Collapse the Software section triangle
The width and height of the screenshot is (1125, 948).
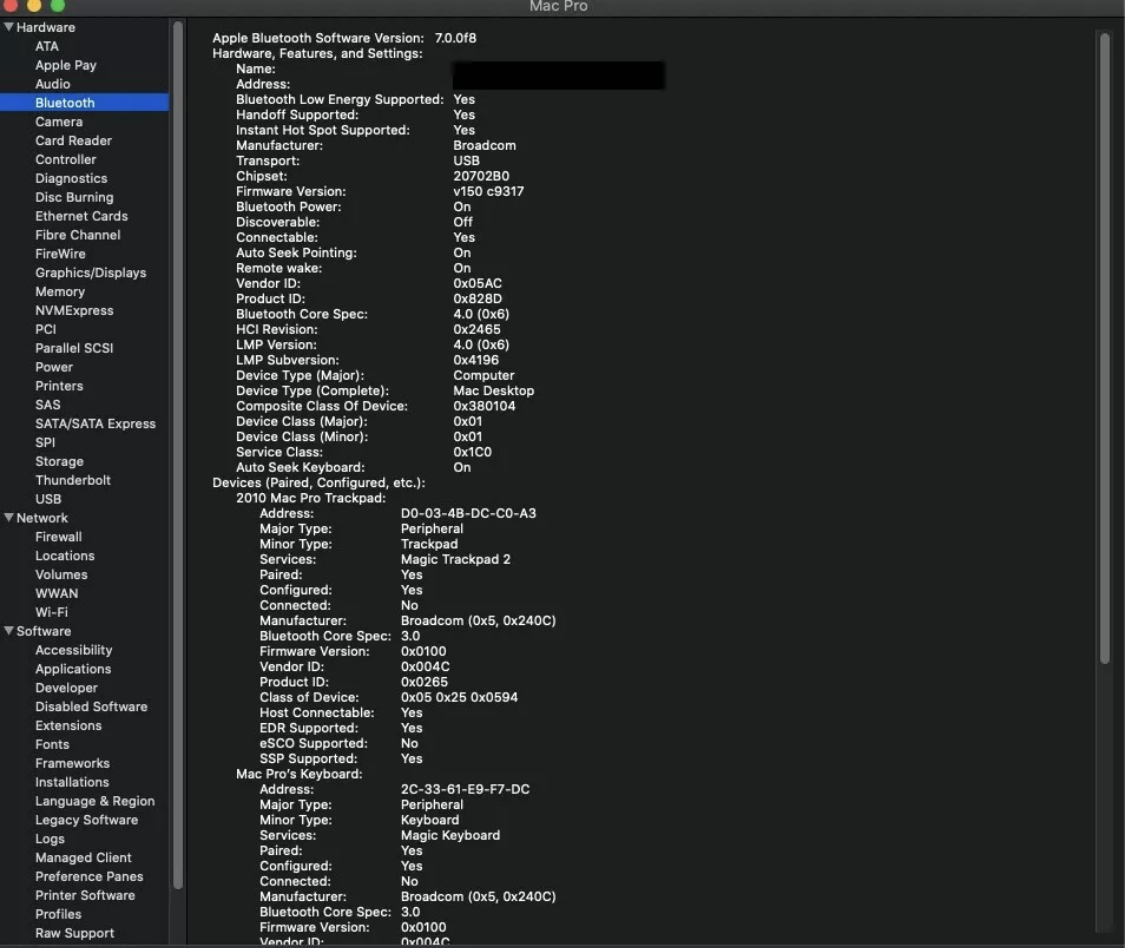coord(9,631)
